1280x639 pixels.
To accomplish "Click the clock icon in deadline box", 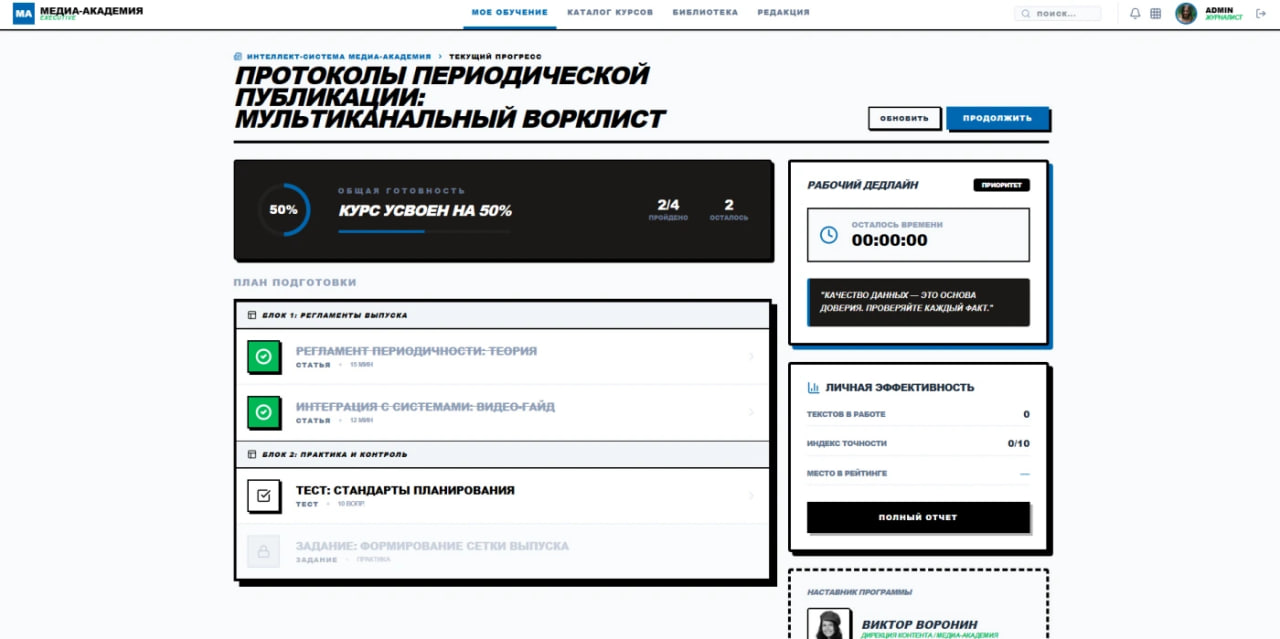I will click(x=829, y=235).
